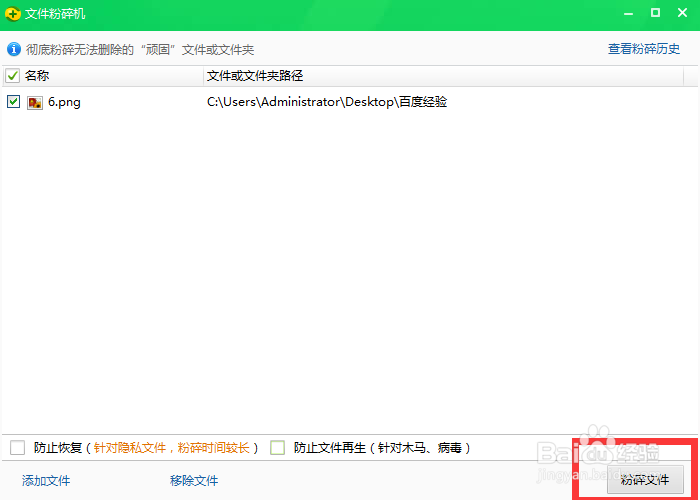Click the 文件粉碎机 window title text

pyautogui.click(x=55, y=14)
